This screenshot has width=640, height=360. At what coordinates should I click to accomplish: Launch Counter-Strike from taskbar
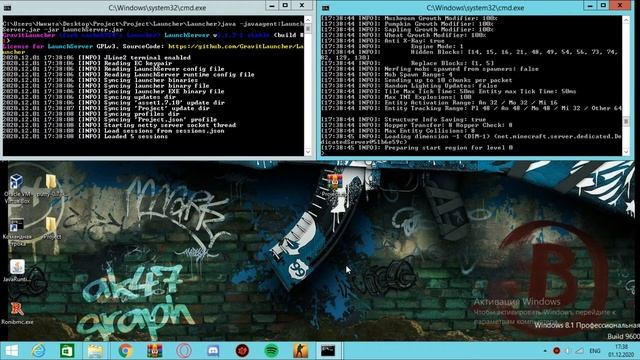click(x=300, y=351)
